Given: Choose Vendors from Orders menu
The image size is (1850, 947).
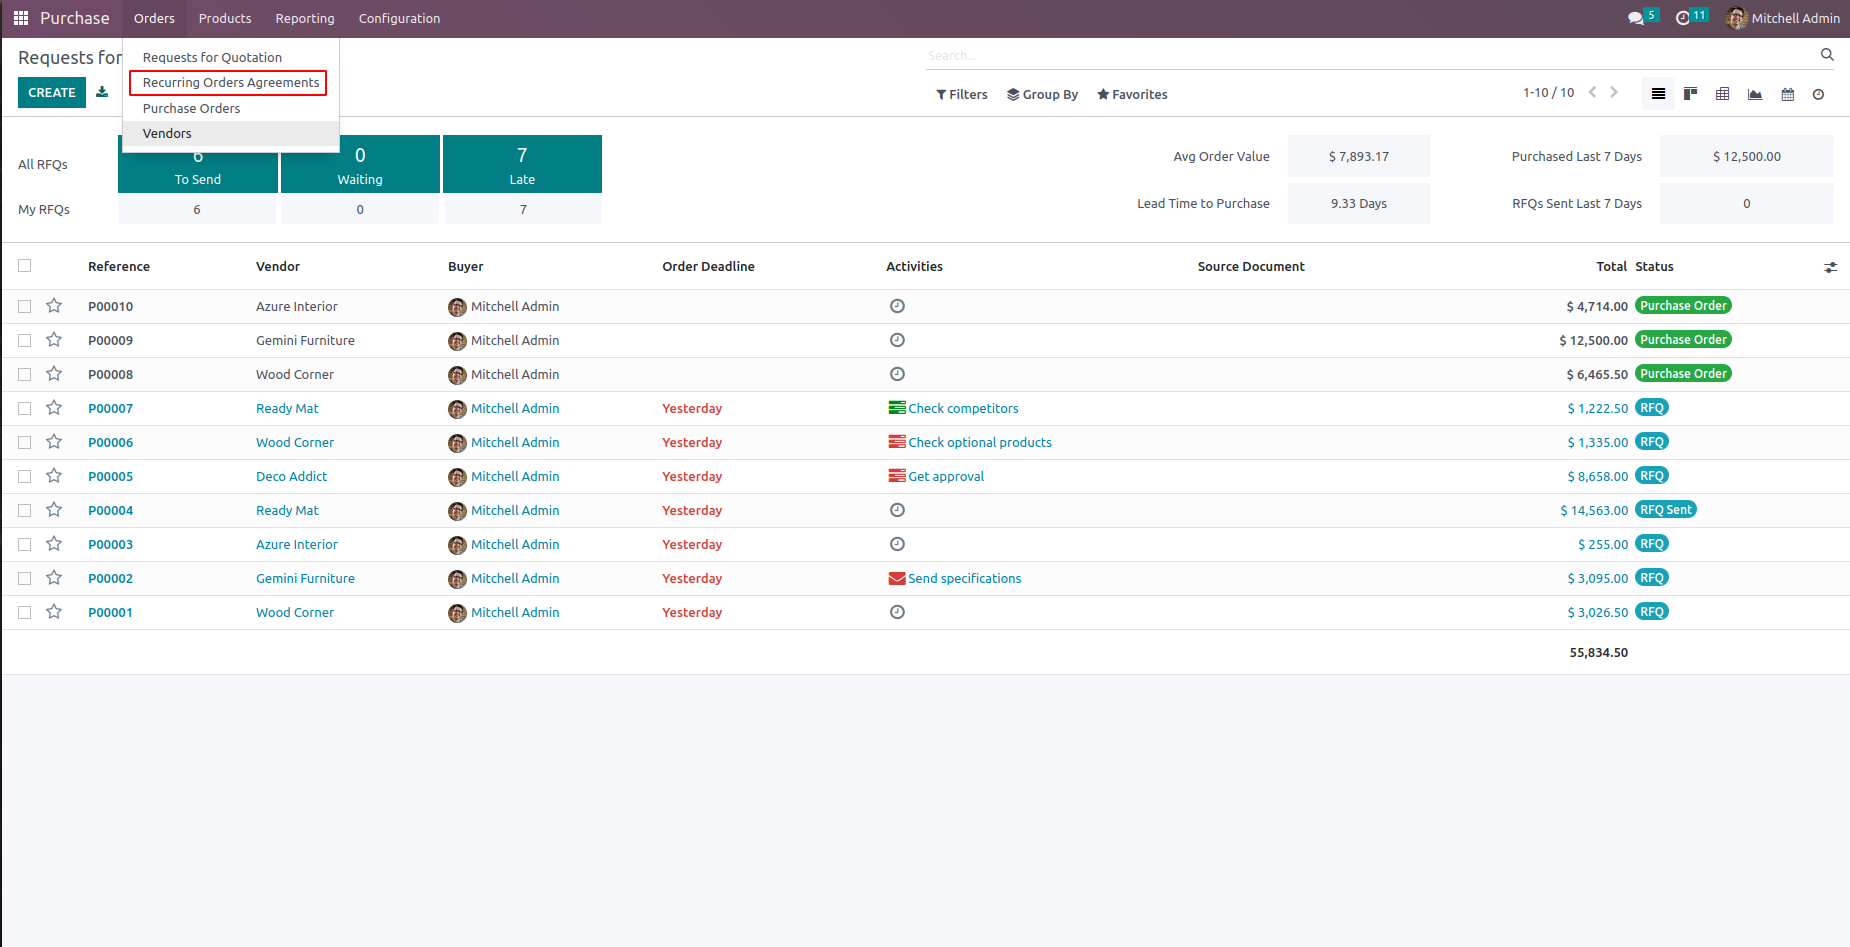Looking at the screenshot, I should click(x=167, y=134).
